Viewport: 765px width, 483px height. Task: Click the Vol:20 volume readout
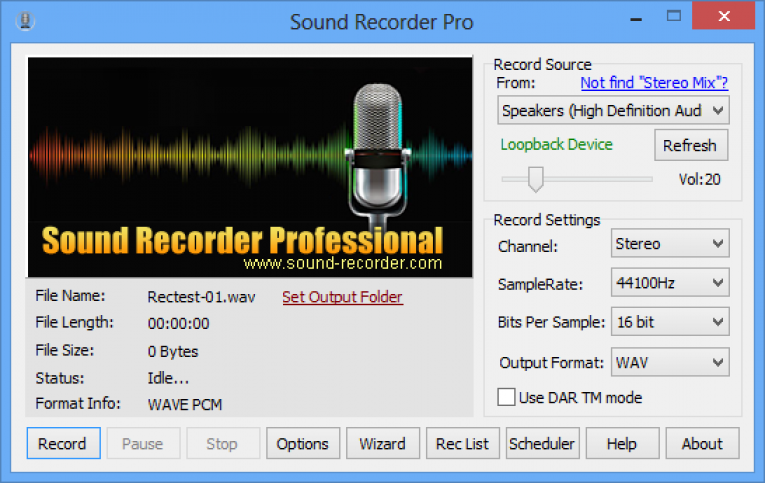coord(700,180)
